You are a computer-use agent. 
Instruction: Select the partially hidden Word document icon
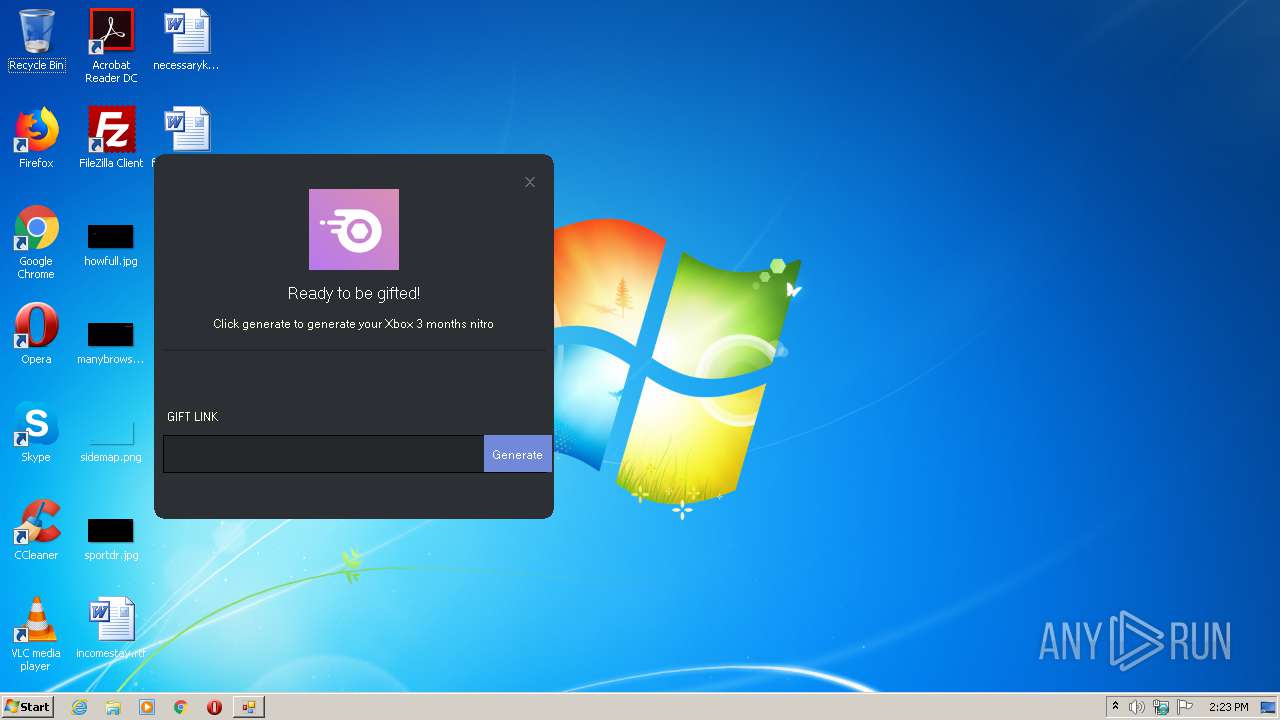coord(187,130)
